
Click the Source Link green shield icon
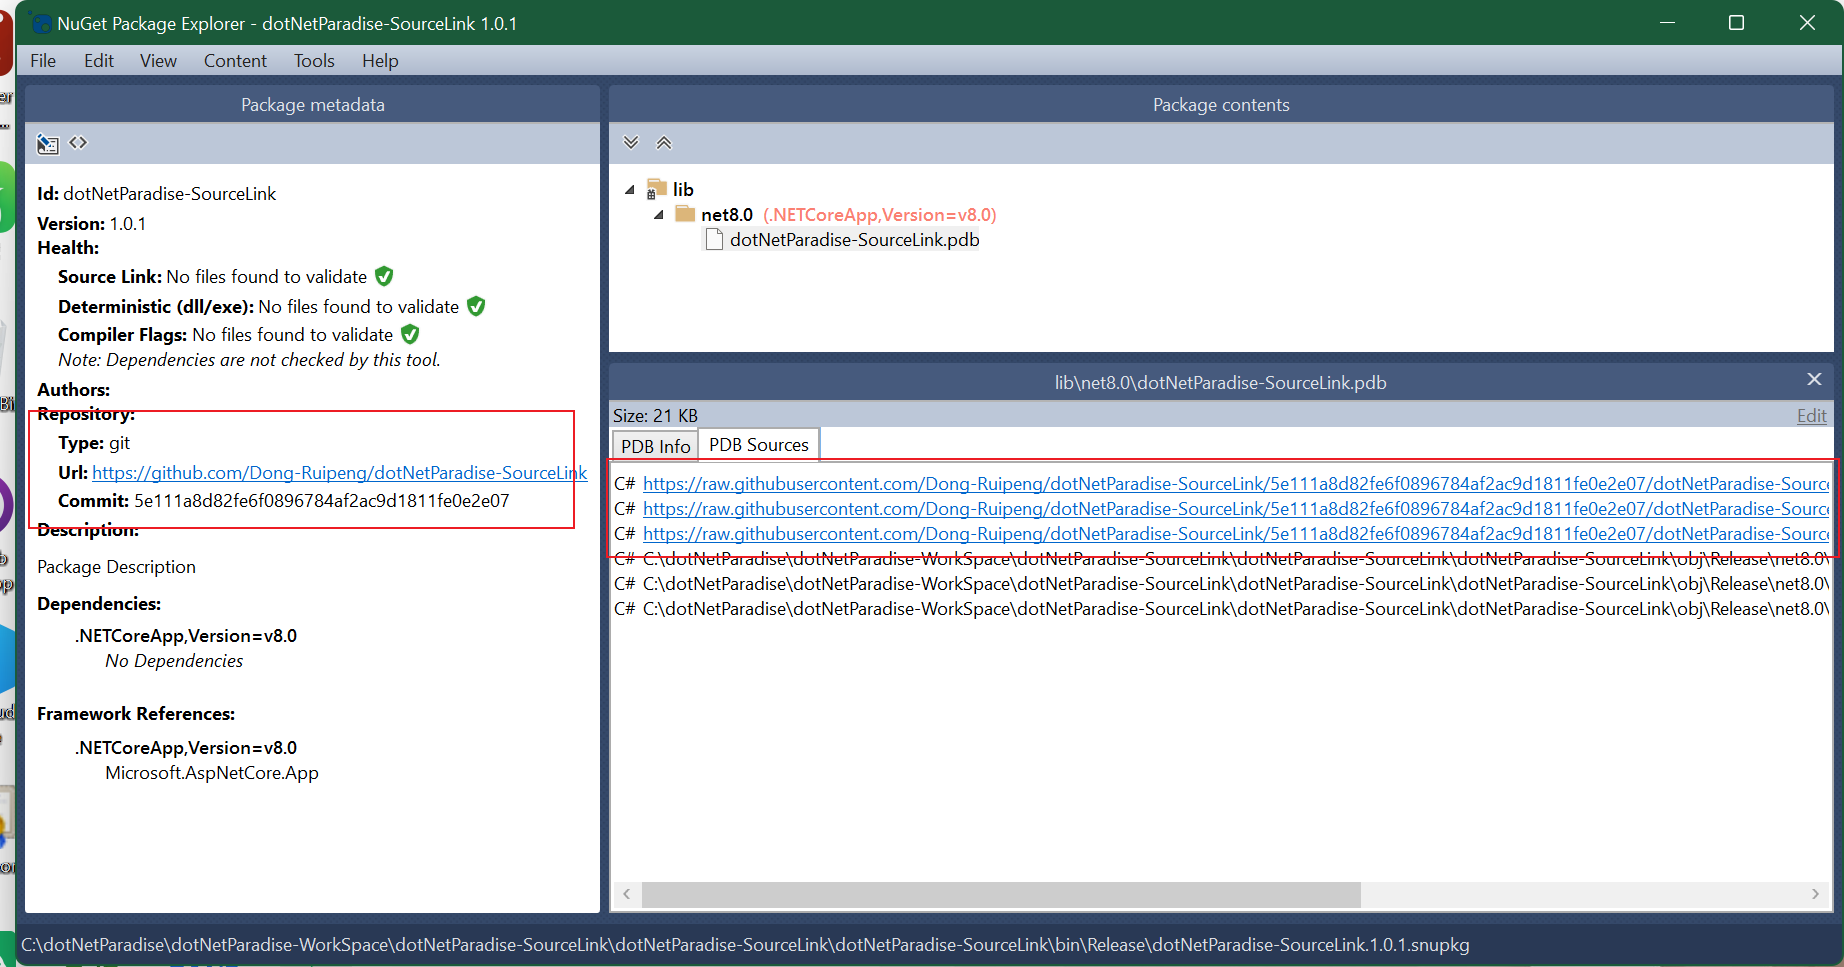(x=384, y=276)
